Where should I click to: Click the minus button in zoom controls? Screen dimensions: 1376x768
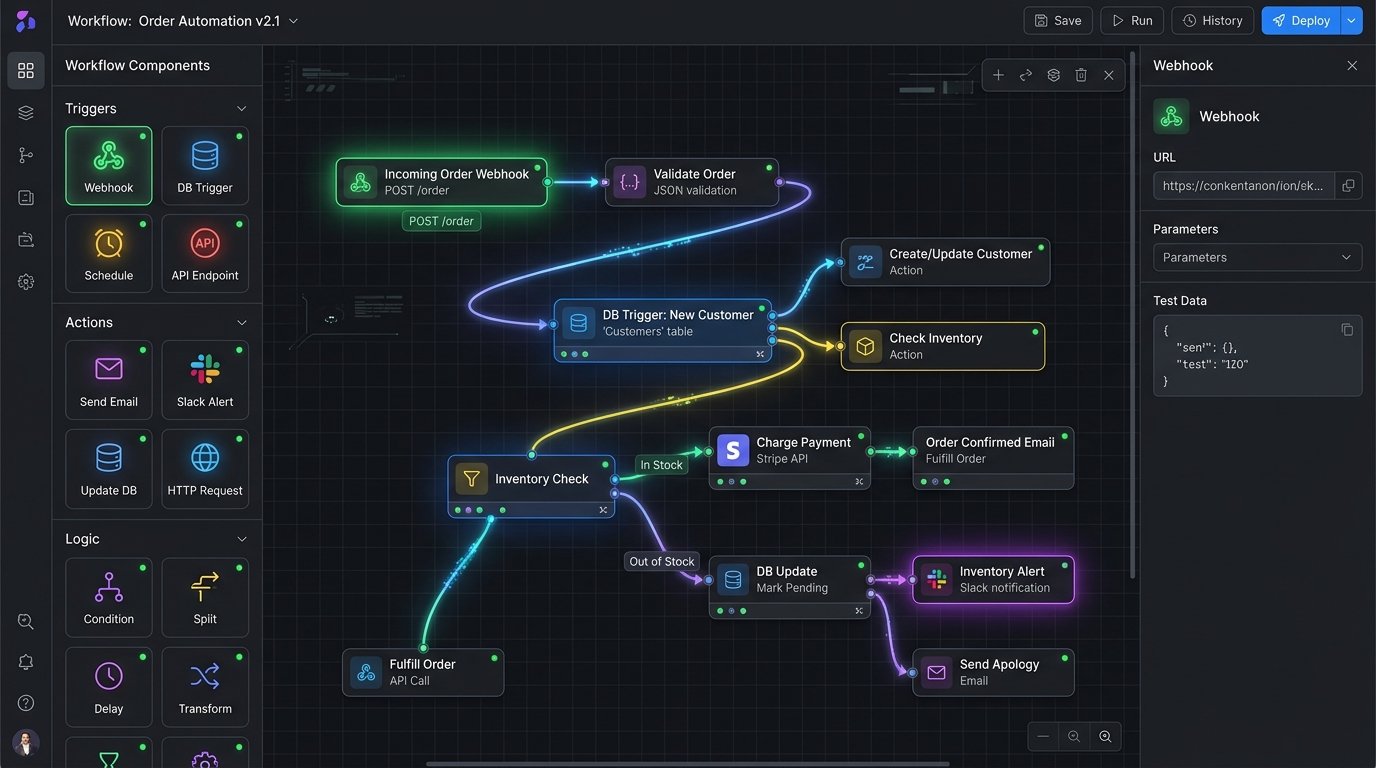[x=1043, y=736]
